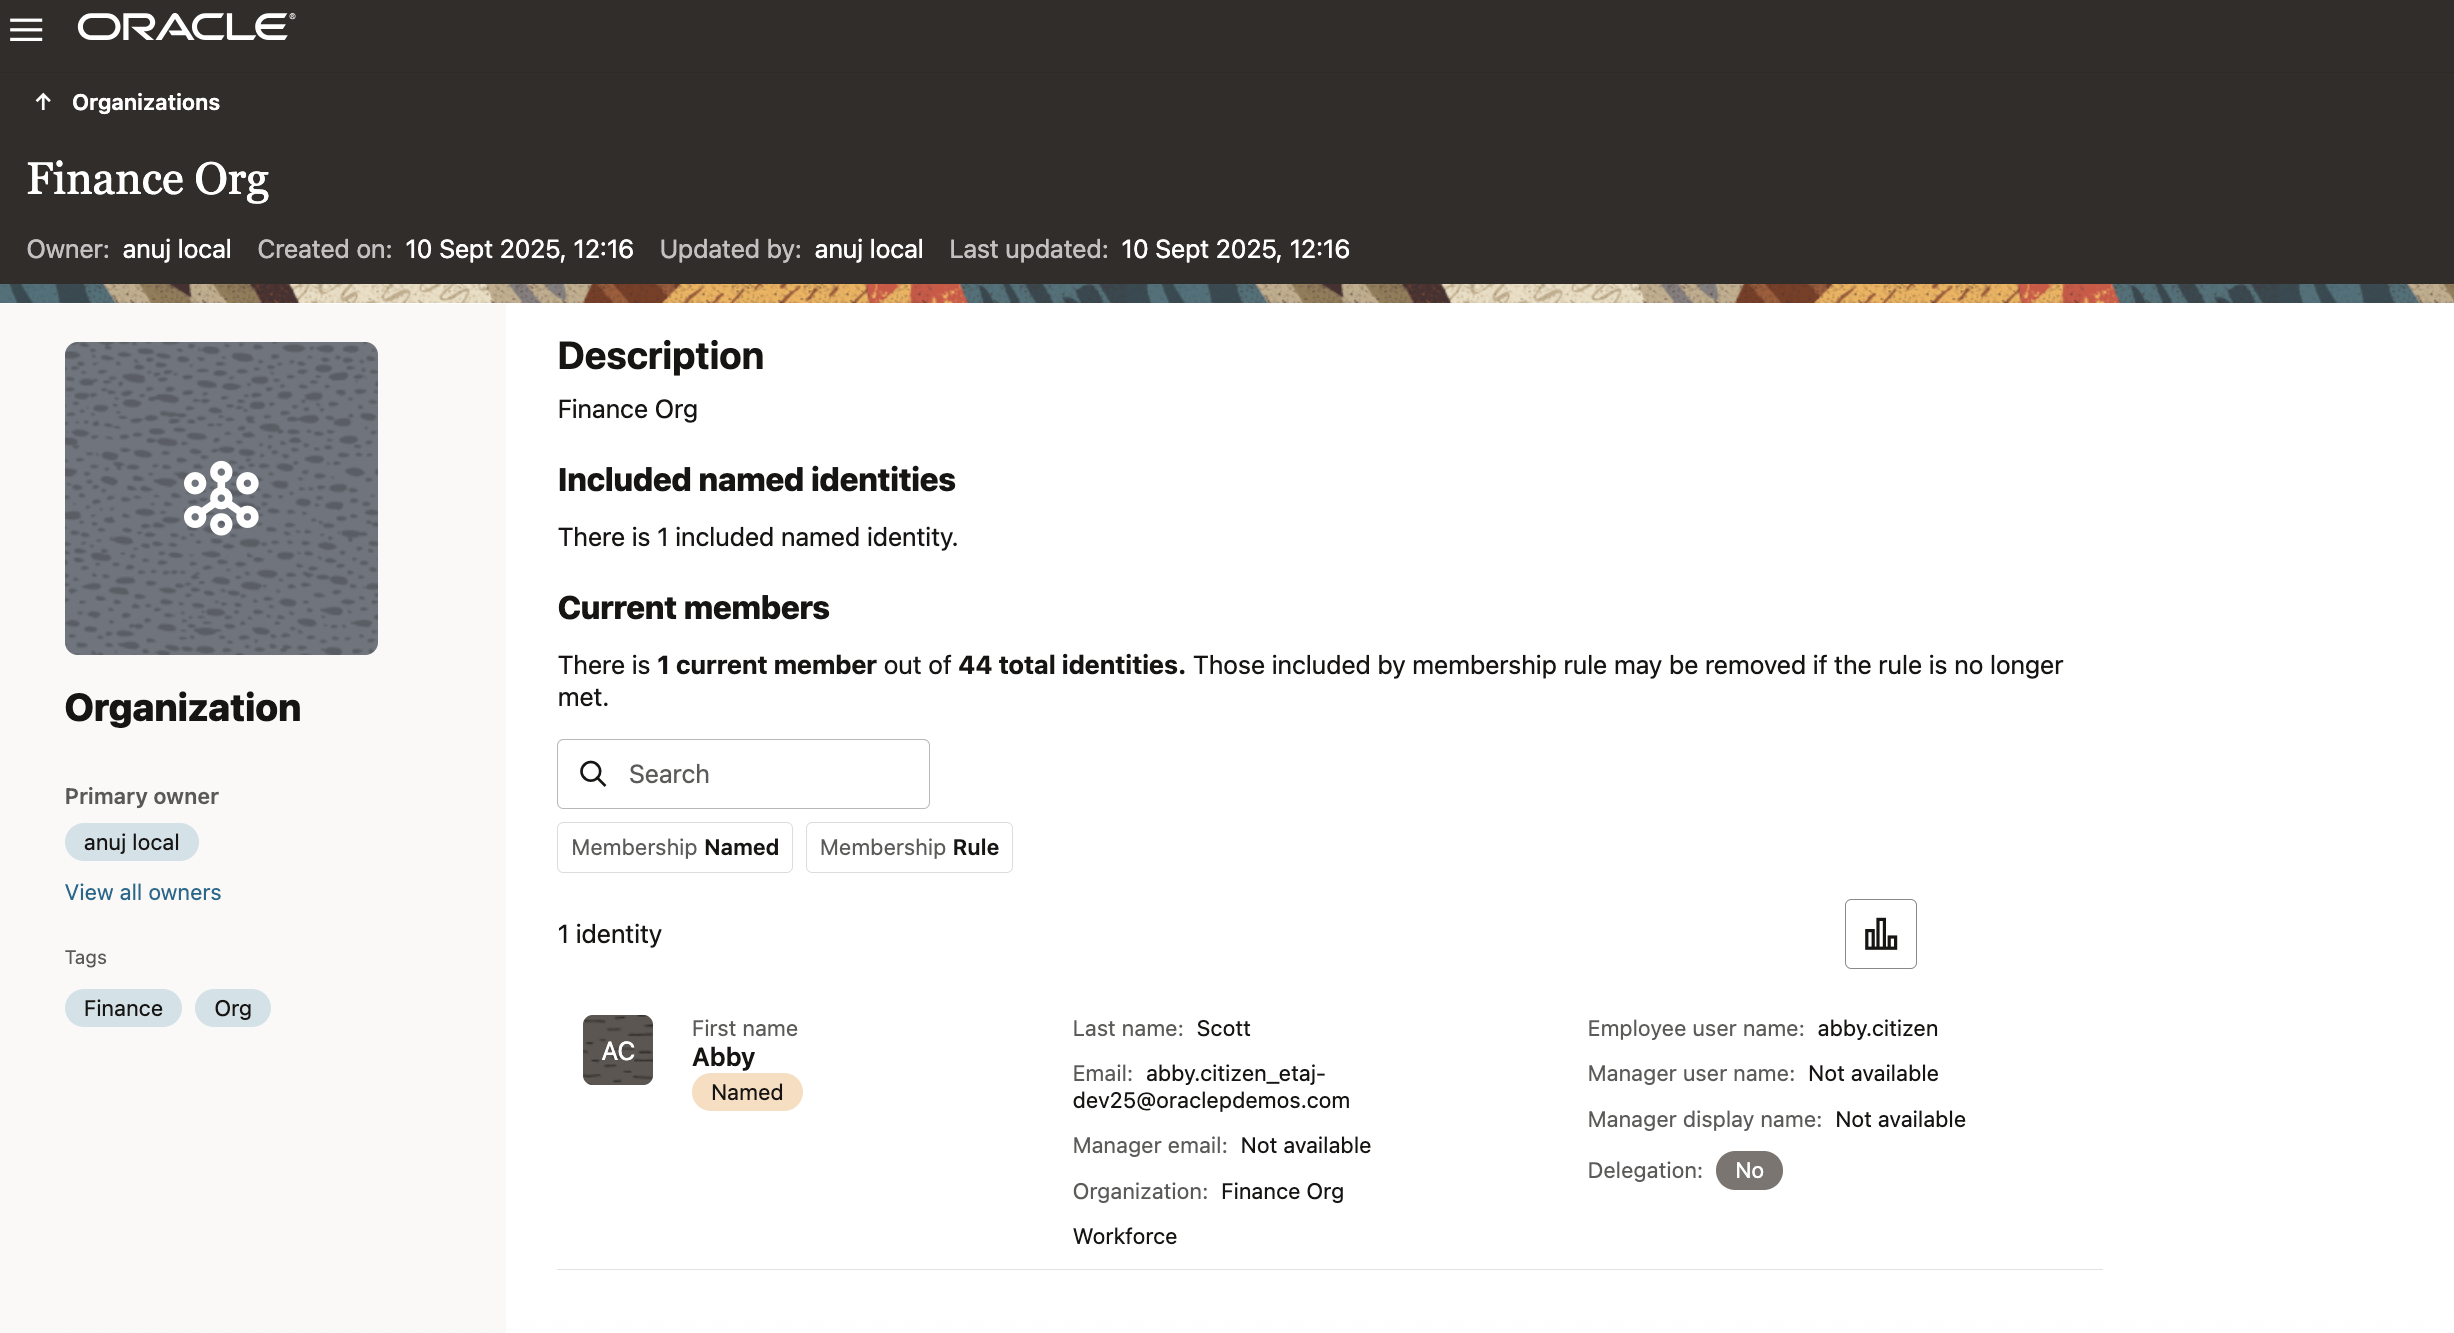Select the Finance tag

coord(123,1008)
